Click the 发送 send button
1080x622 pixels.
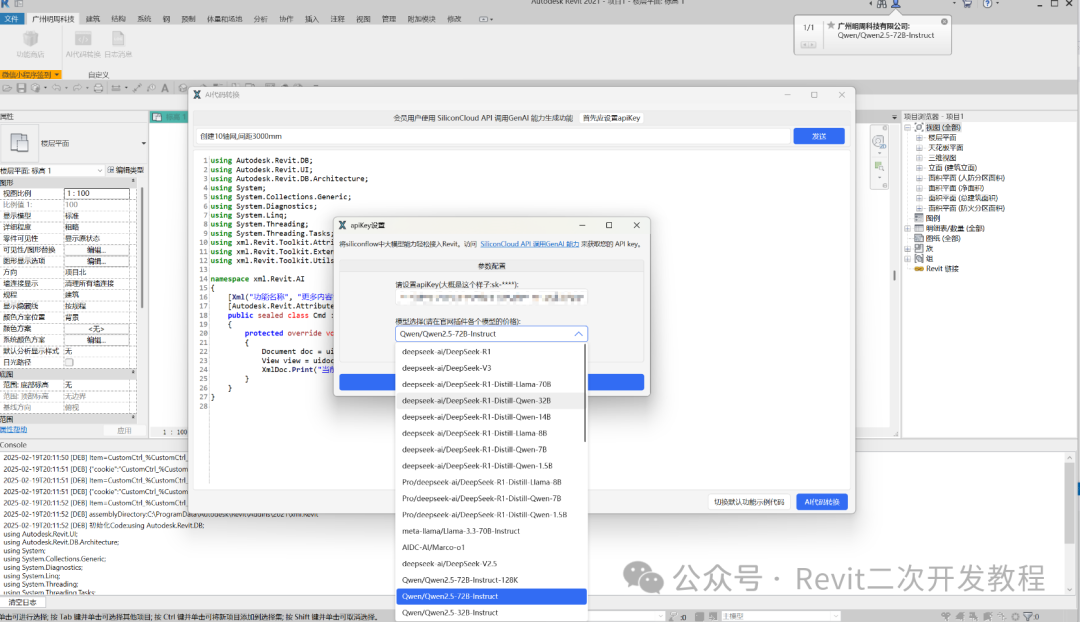tap(819, 136)
